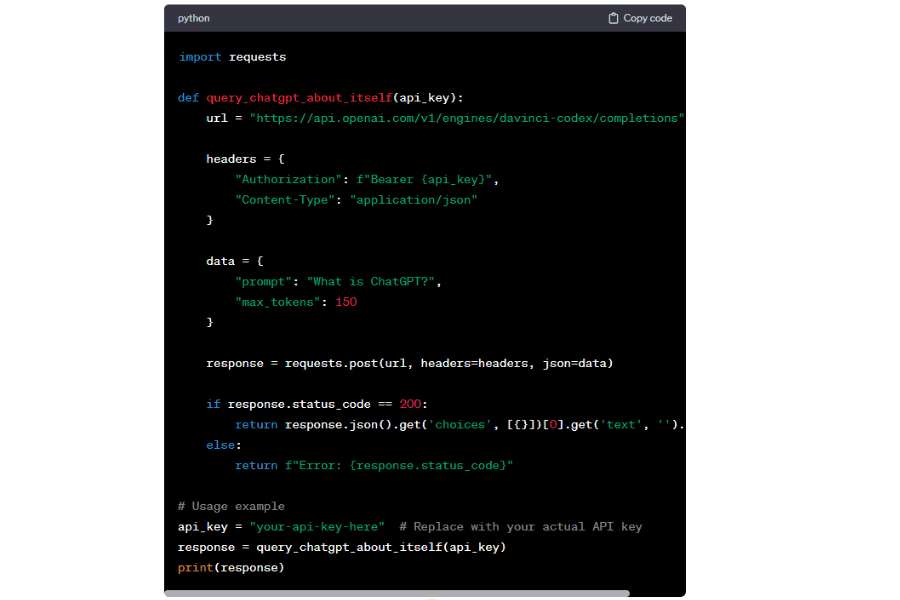This screenshot has width=900, height=600.
Task: Click the 'return response.json()' line
Action: (460, 425)
